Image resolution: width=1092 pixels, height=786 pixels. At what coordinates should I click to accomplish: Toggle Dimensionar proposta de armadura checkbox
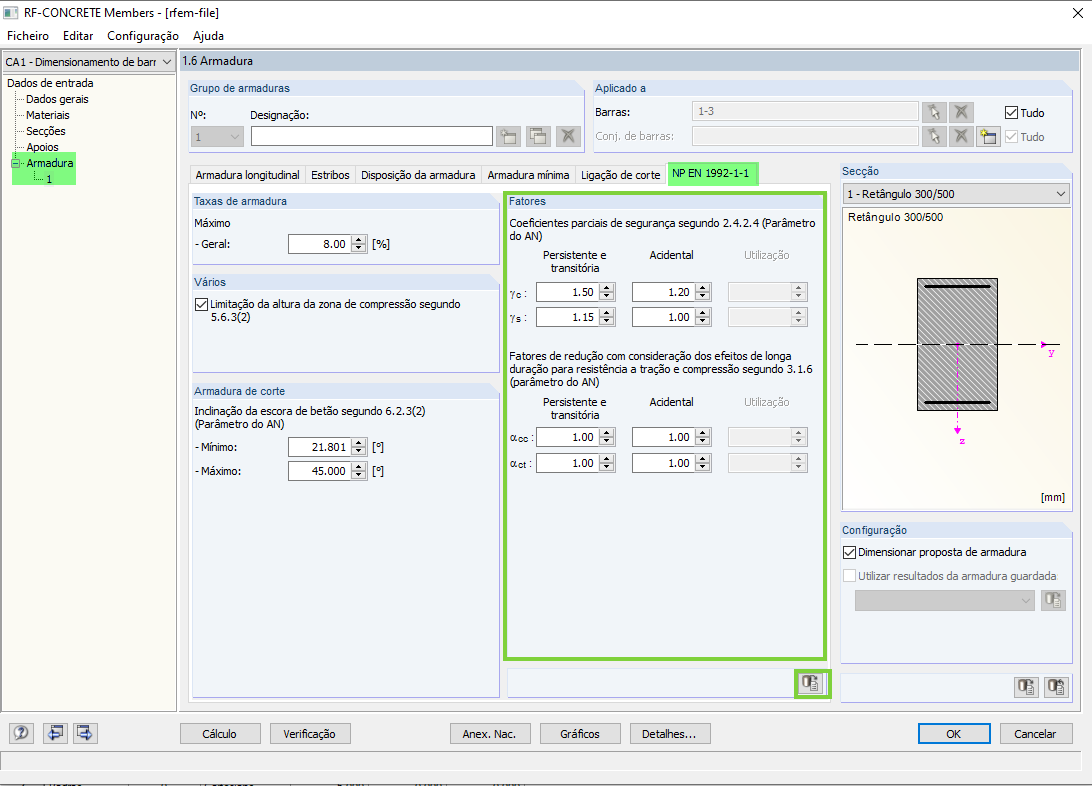tap(849, 552)
